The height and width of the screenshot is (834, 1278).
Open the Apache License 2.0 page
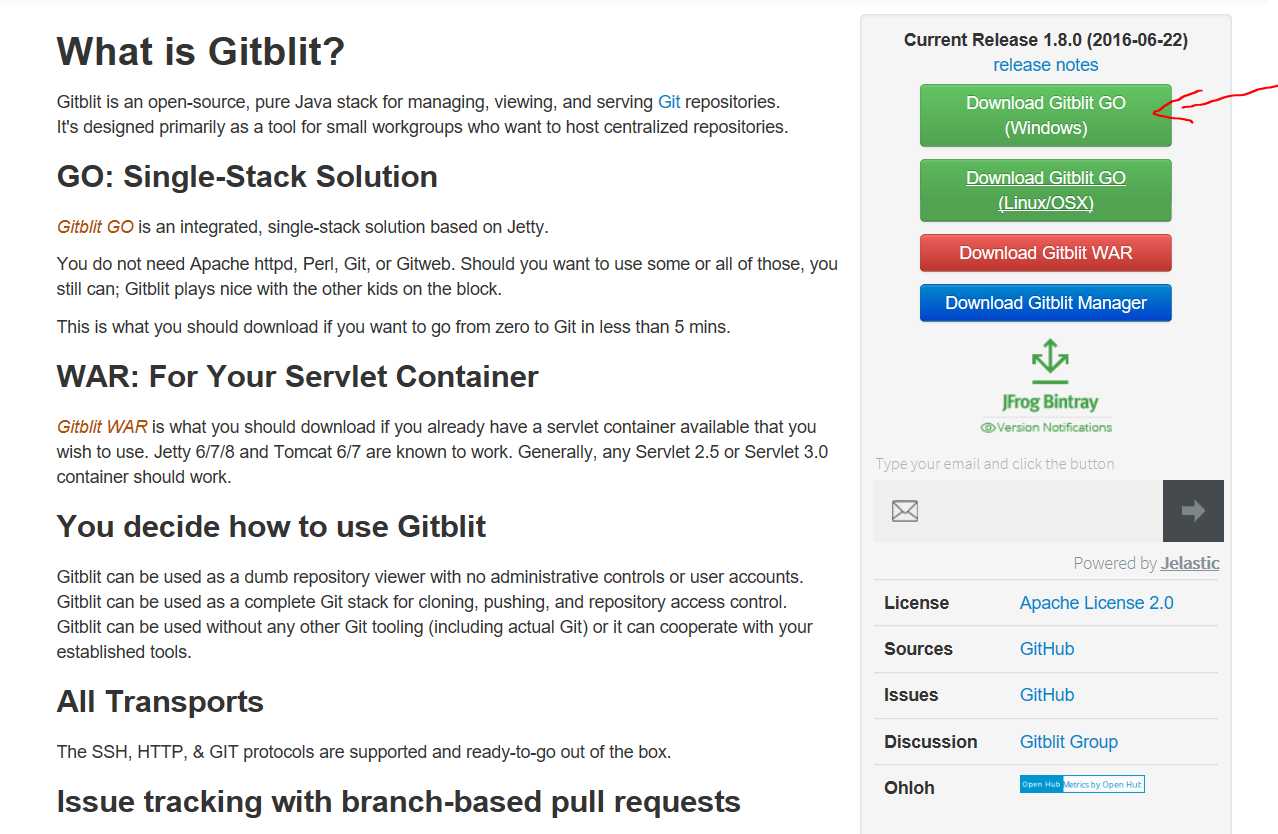pos(1096,603)
